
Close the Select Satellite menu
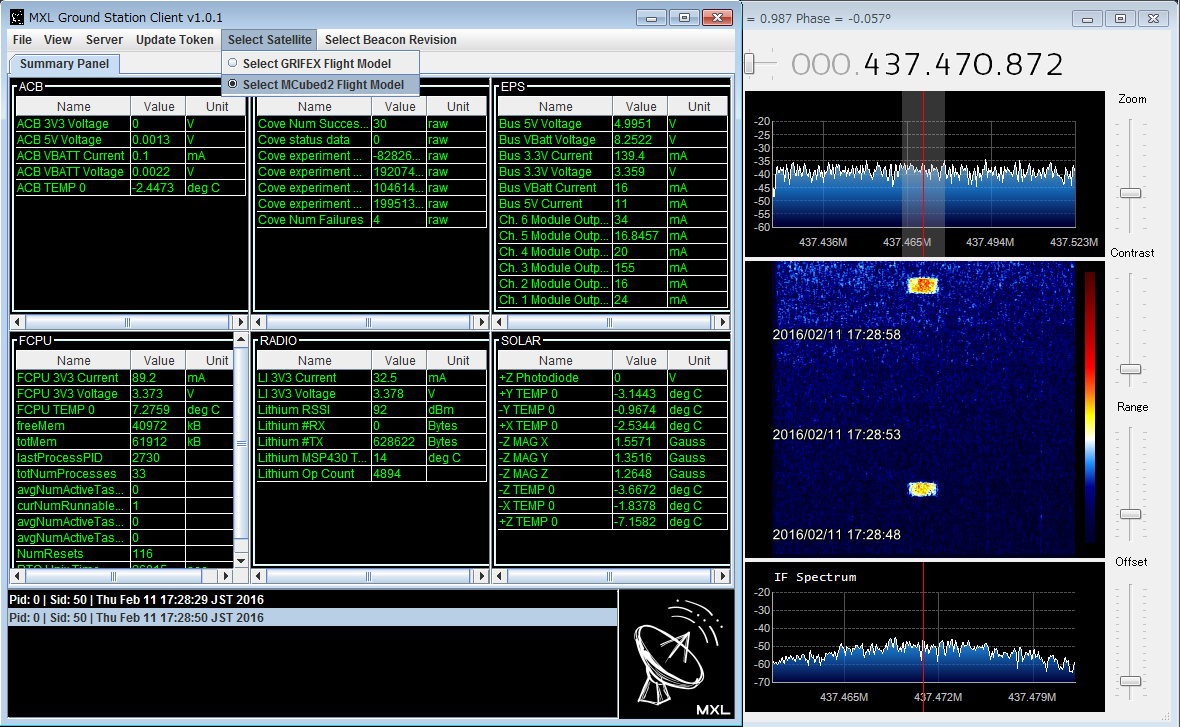click(269, 40)
